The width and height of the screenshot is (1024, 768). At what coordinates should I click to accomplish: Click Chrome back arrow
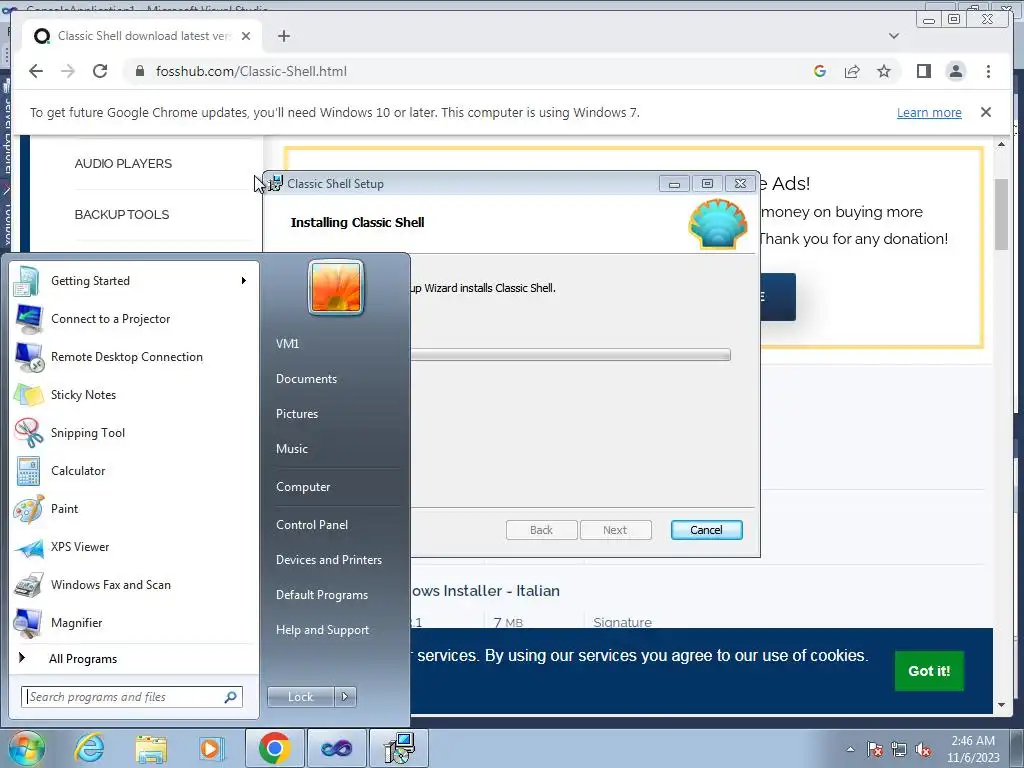click(36, 71)
